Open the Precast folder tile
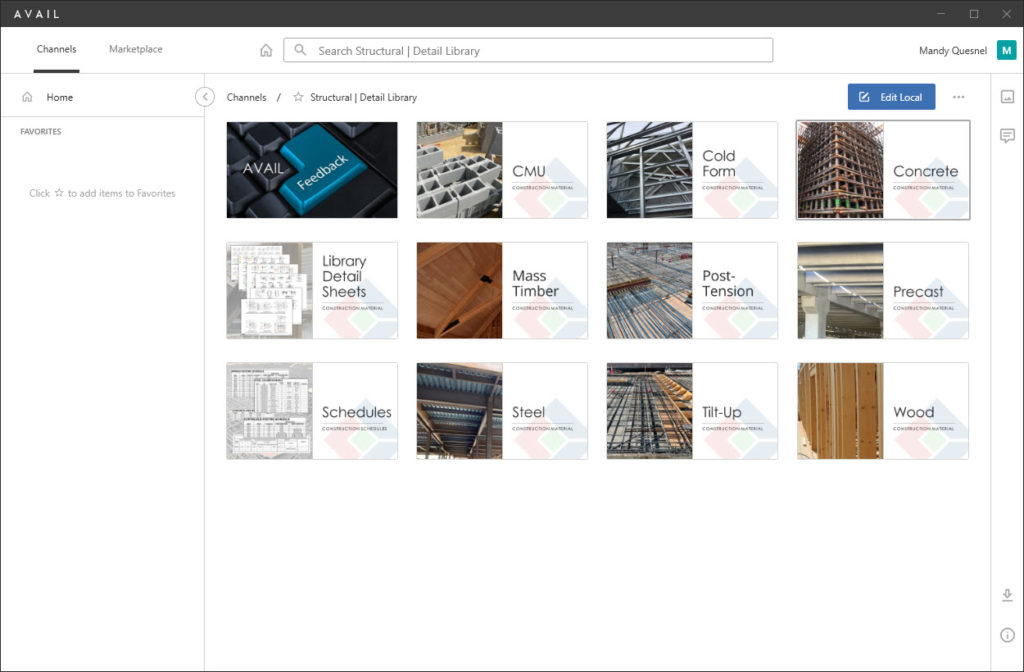1024x672 pixels. tap(883, 291)
